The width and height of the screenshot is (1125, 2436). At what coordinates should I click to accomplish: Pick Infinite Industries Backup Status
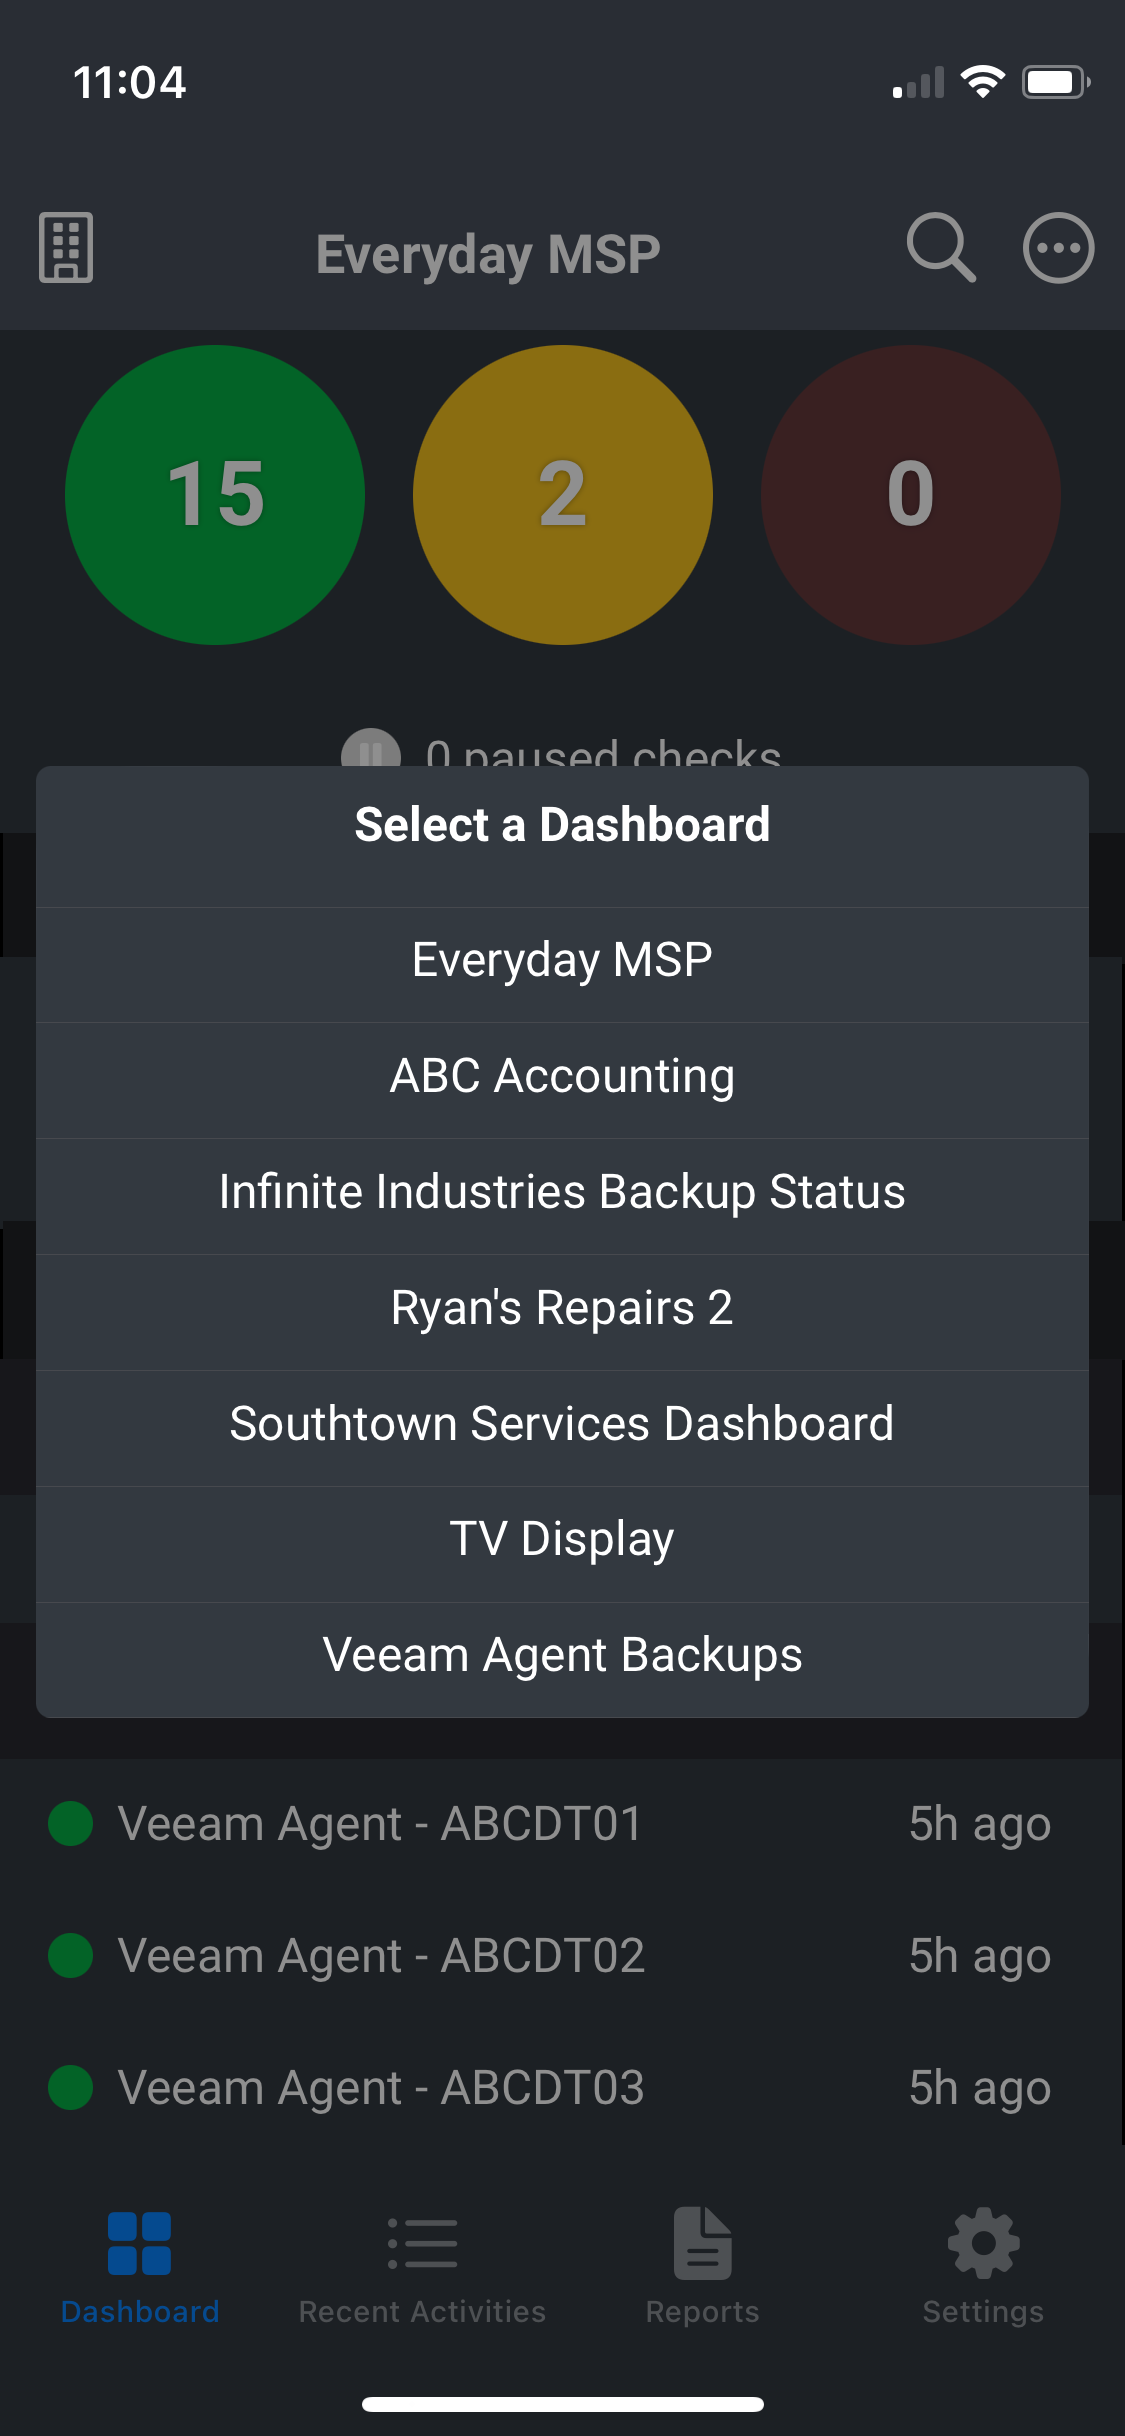(562, 1193)
